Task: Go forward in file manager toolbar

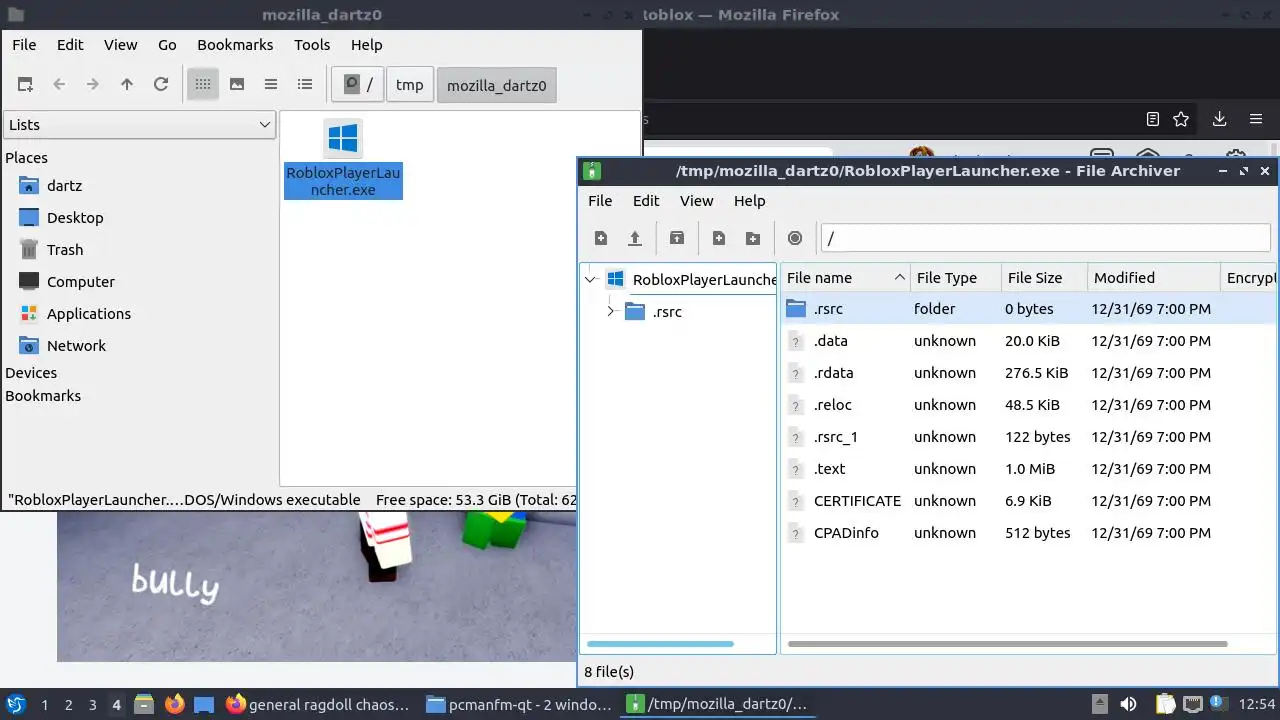Action: pyautogui.click(x=93, y=85)
